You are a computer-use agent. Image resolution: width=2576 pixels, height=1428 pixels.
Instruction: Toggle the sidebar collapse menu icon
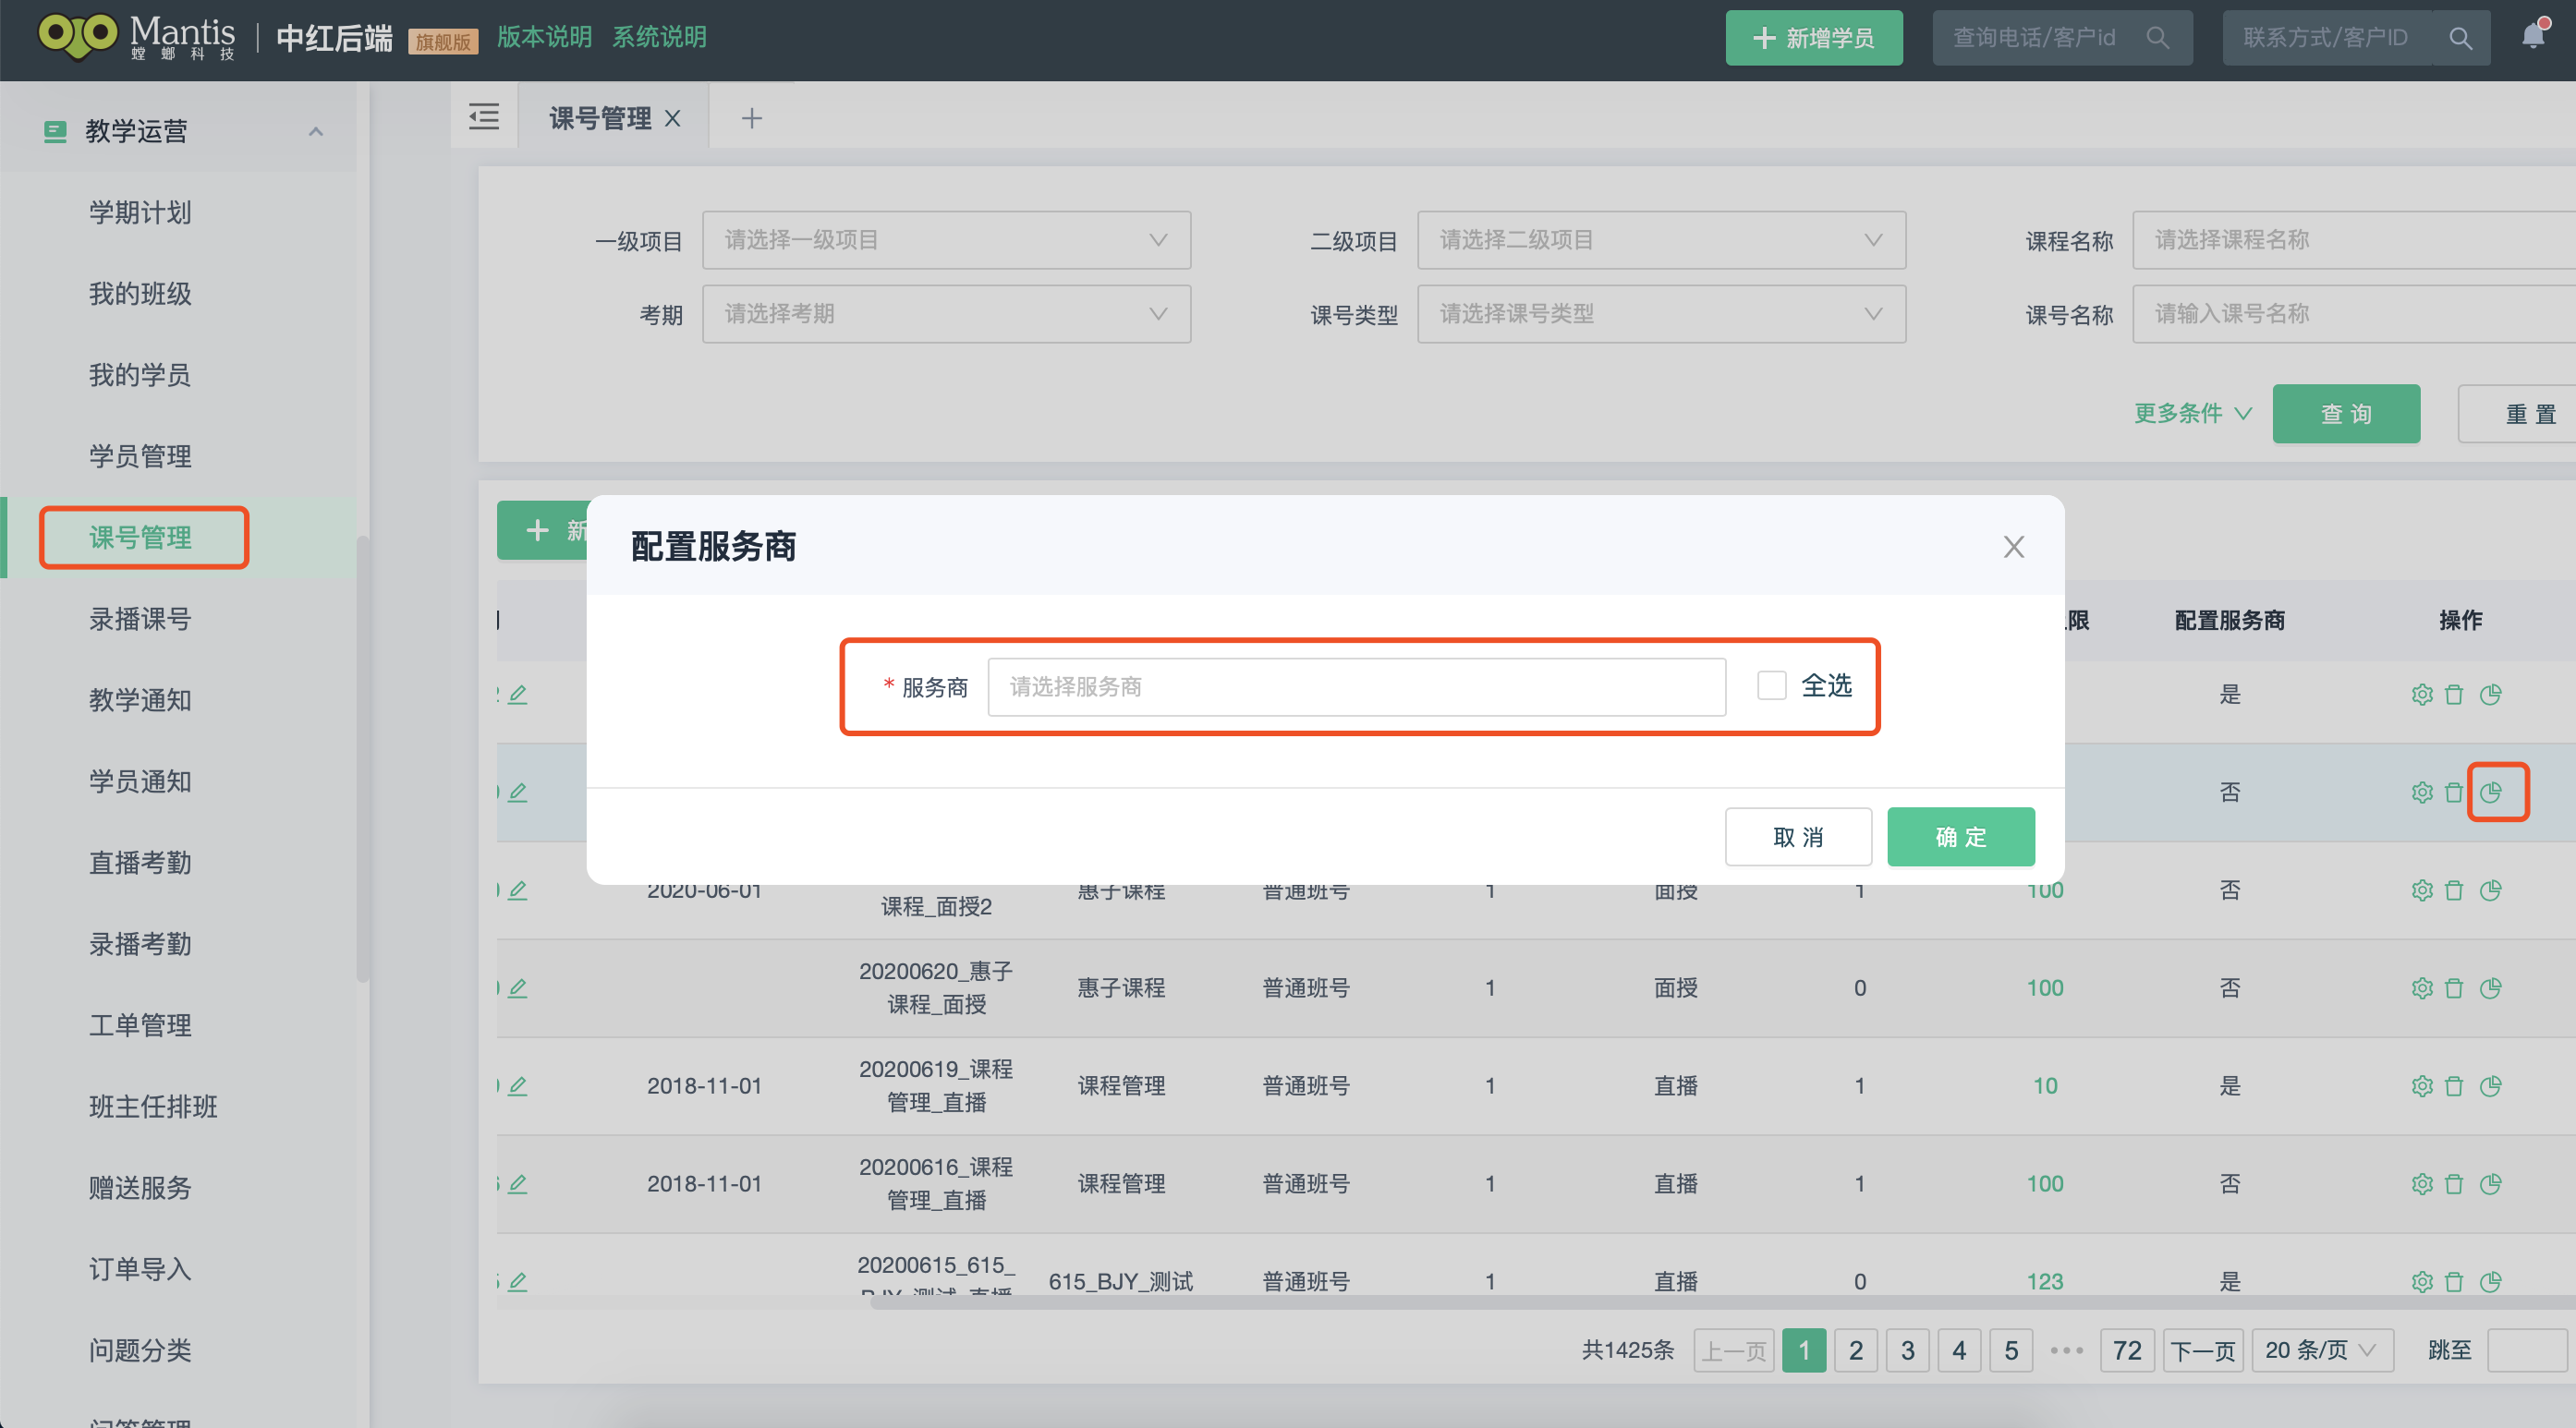point(484,118)
